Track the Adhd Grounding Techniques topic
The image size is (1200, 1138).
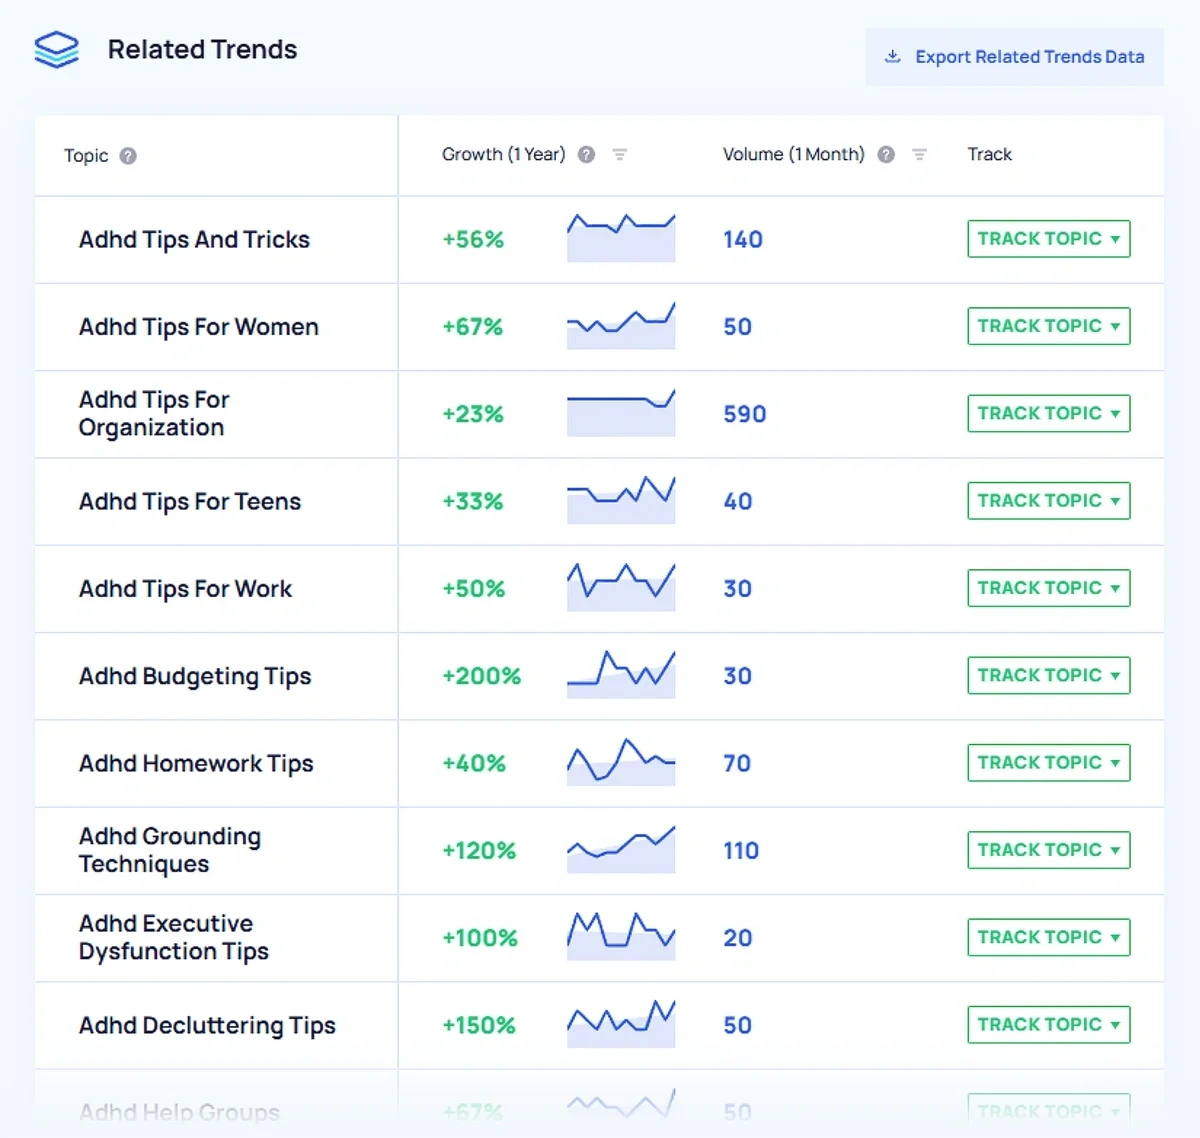(x=1048, y=849)
